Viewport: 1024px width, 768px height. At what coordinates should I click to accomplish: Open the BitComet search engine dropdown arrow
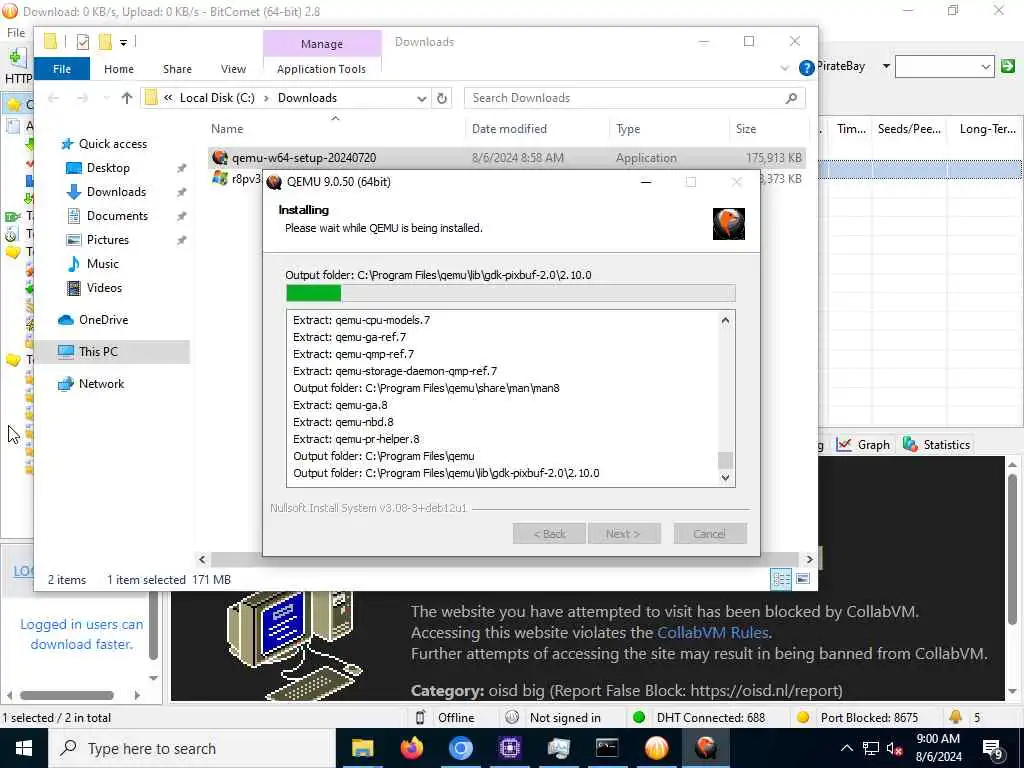click(x=886, y=66)
